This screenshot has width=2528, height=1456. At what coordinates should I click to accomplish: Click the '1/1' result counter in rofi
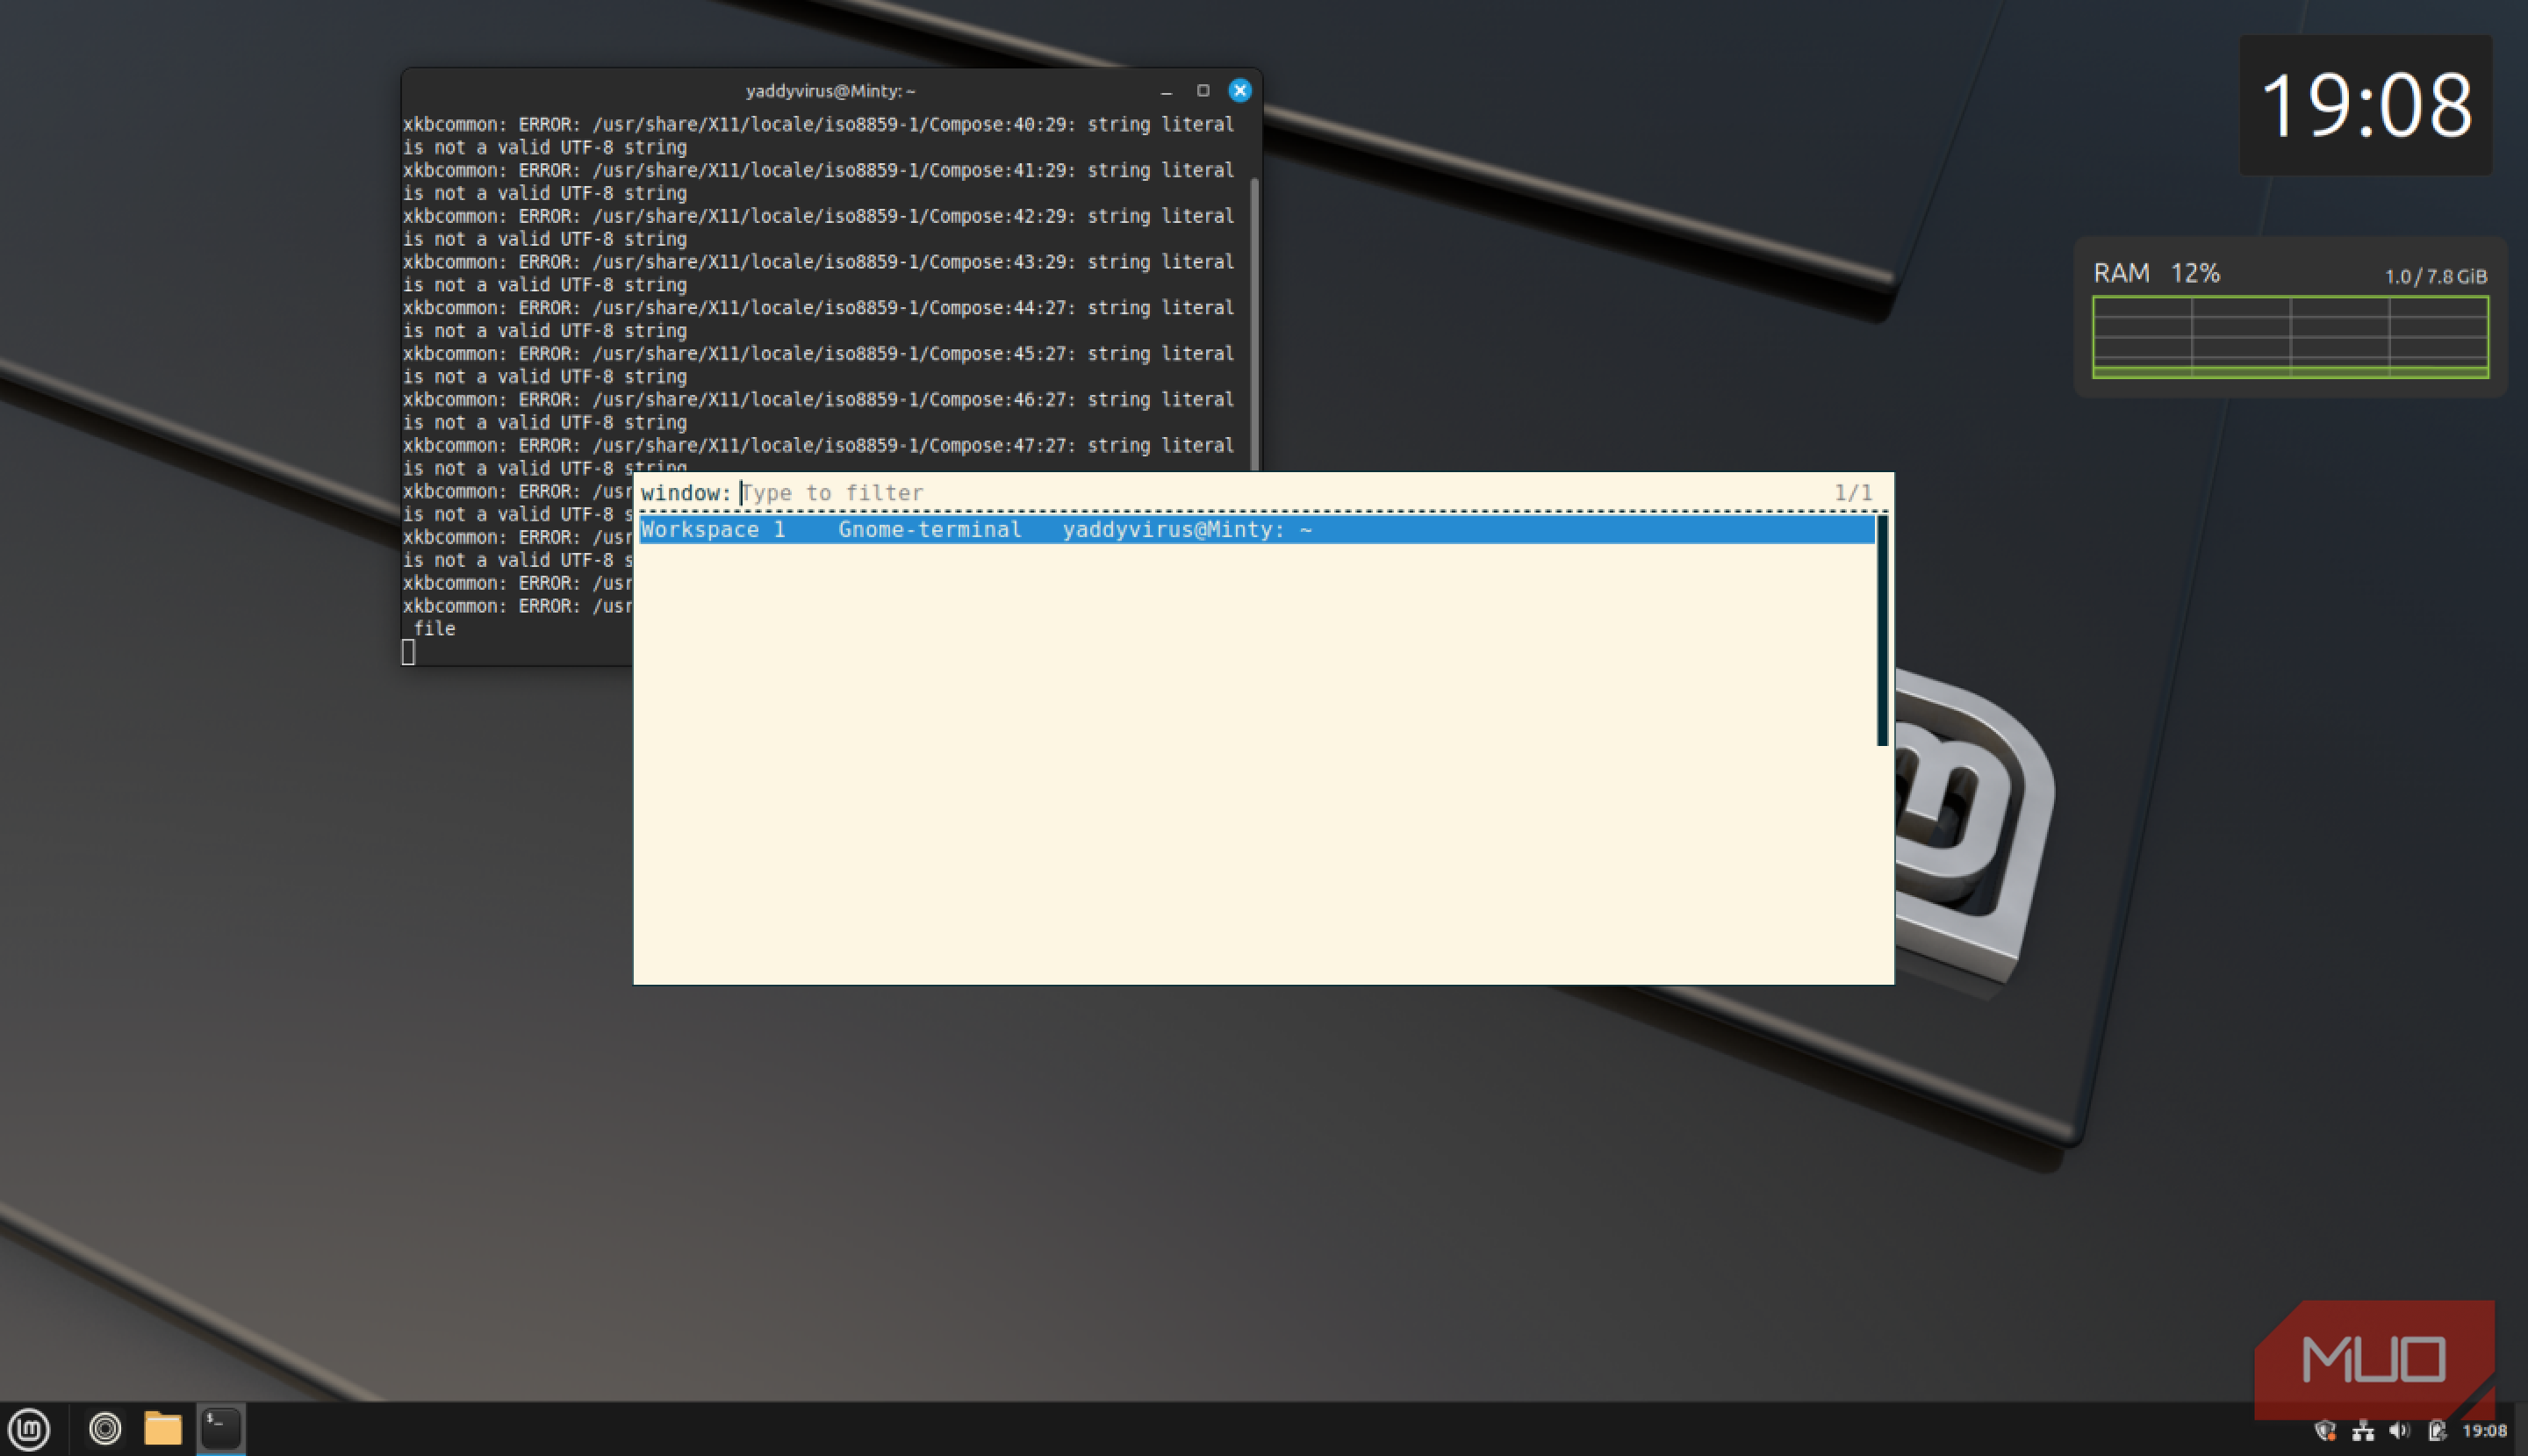pos(1853,493)
